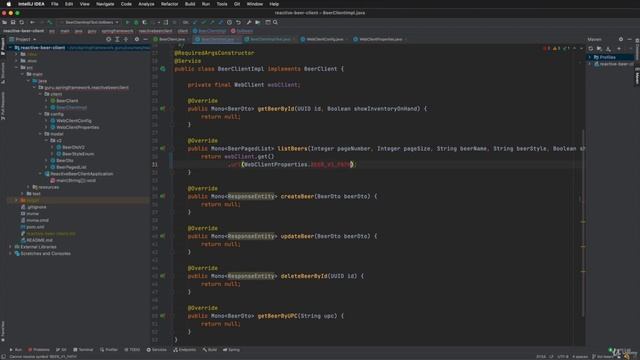Collapse the config package node
The width and height of the screenshot is (640, 360).
pyautogui.click(x=40, y=114)
